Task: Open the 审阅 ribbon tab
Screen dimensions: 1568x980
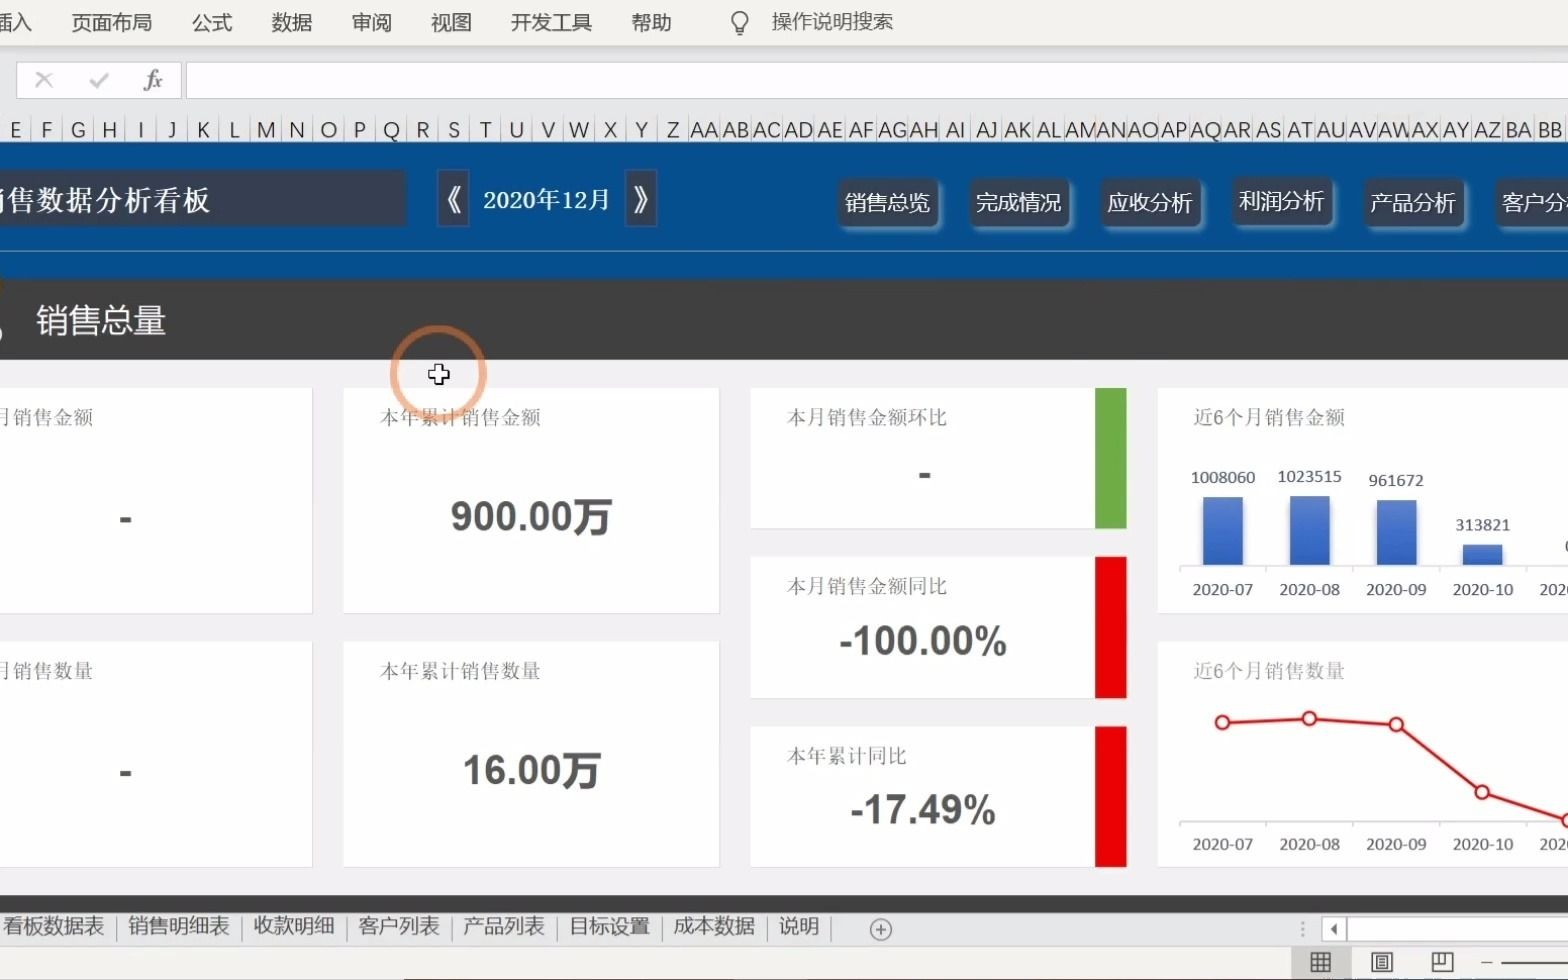Action: coord(372,22)
